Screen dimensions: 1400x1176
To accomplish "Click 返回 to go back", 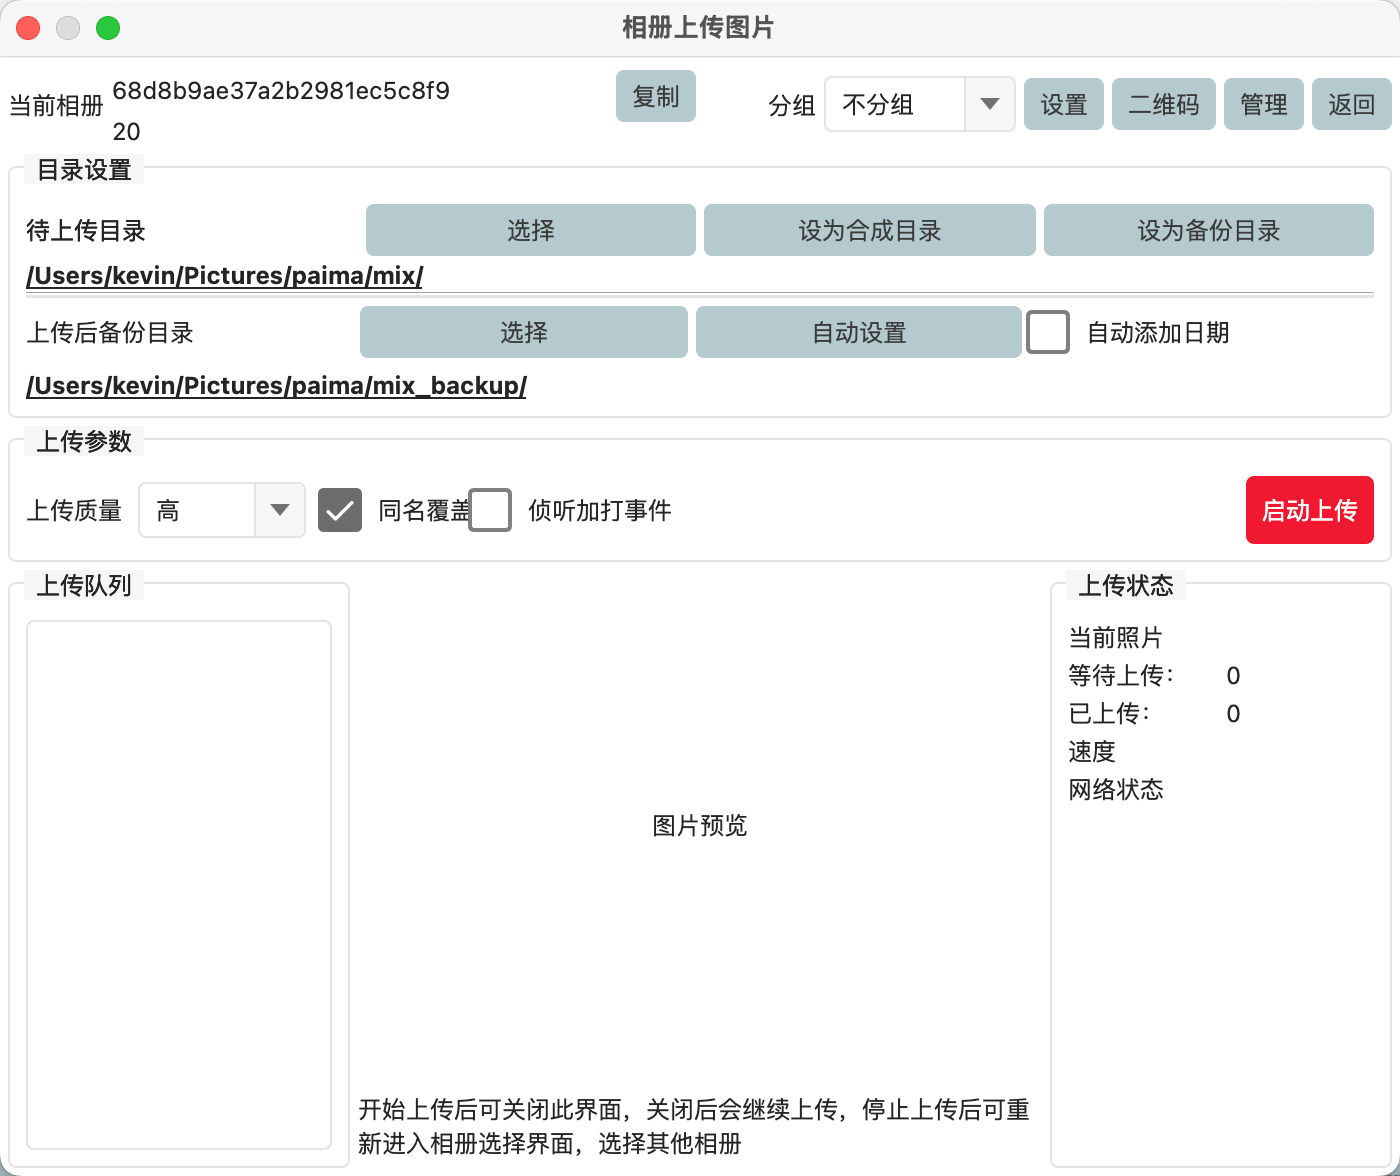I will coord(1351,104).
